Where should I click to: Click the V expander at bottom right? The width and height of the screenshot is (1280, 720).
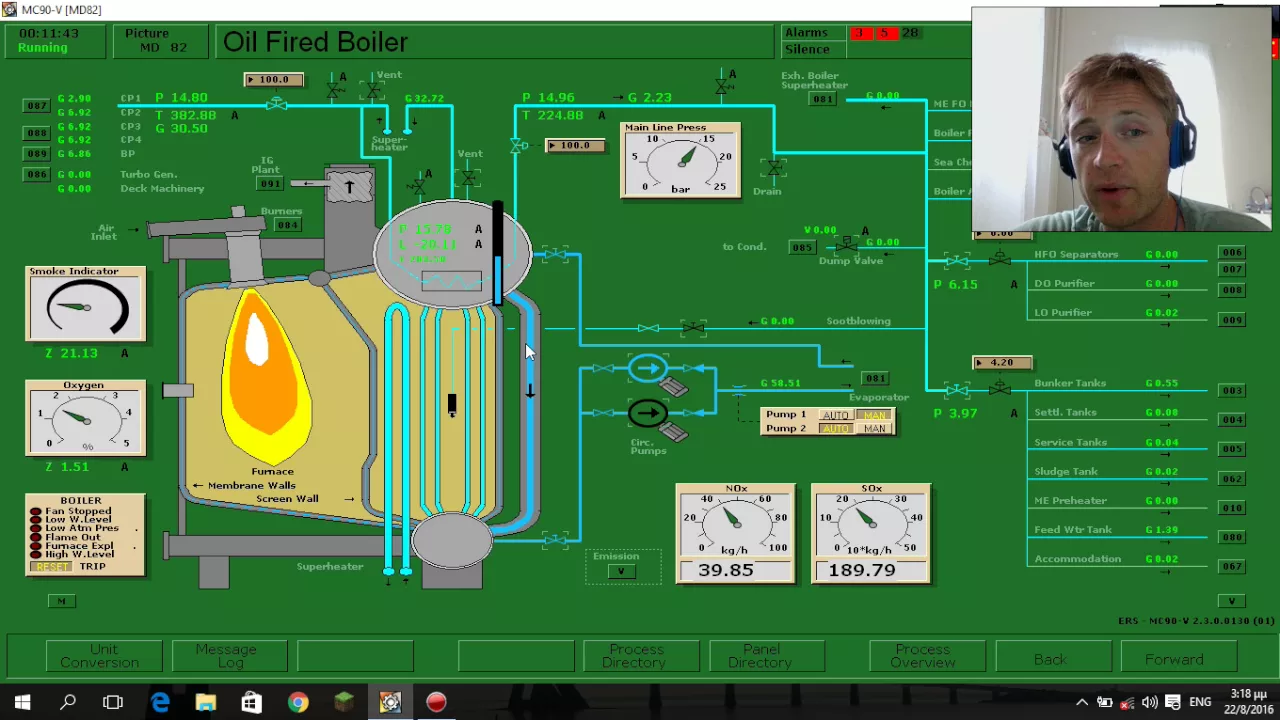click(x=1232, y=601)
